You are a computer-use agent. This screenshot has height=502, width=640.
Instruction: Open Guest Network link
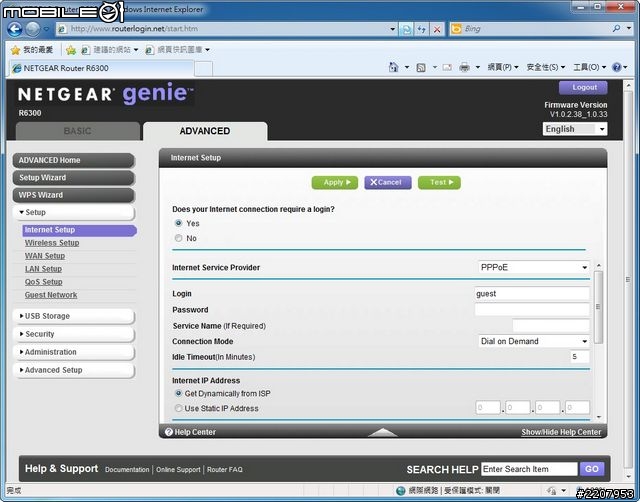click(x=51, y=295)
